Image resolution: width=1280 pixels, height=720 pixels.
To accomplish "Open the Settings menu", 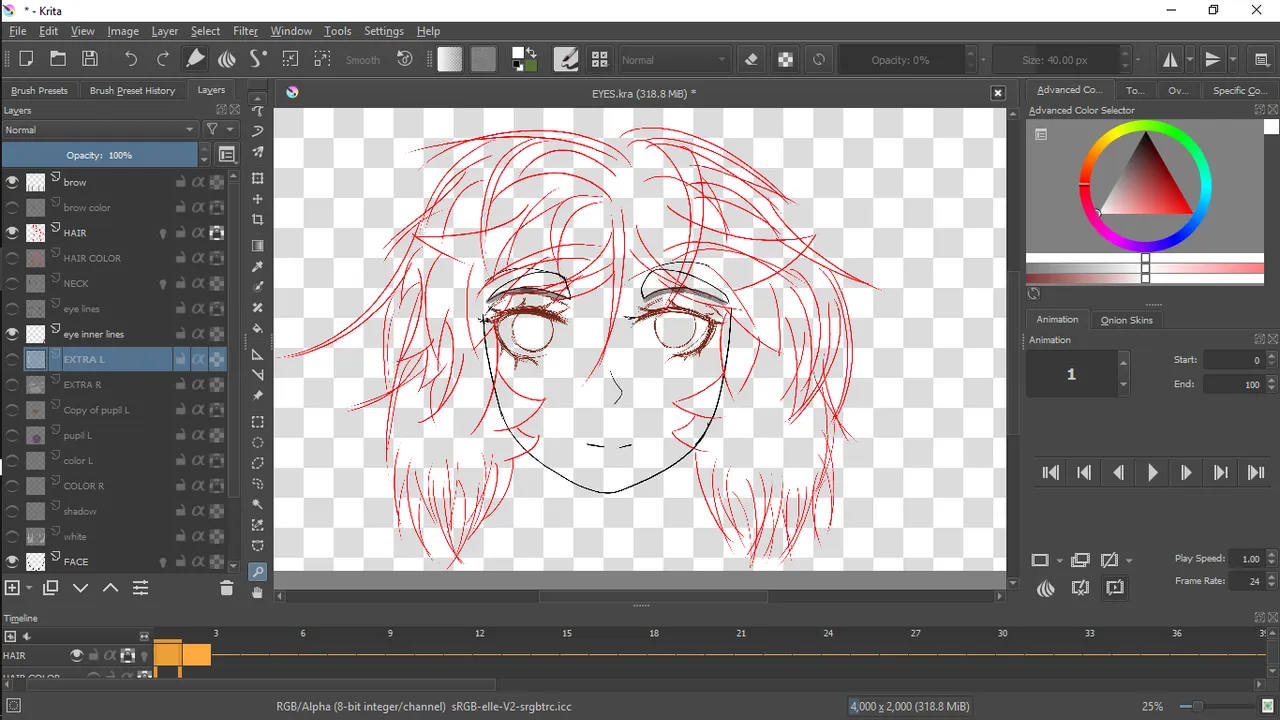I will click(384, 31).
